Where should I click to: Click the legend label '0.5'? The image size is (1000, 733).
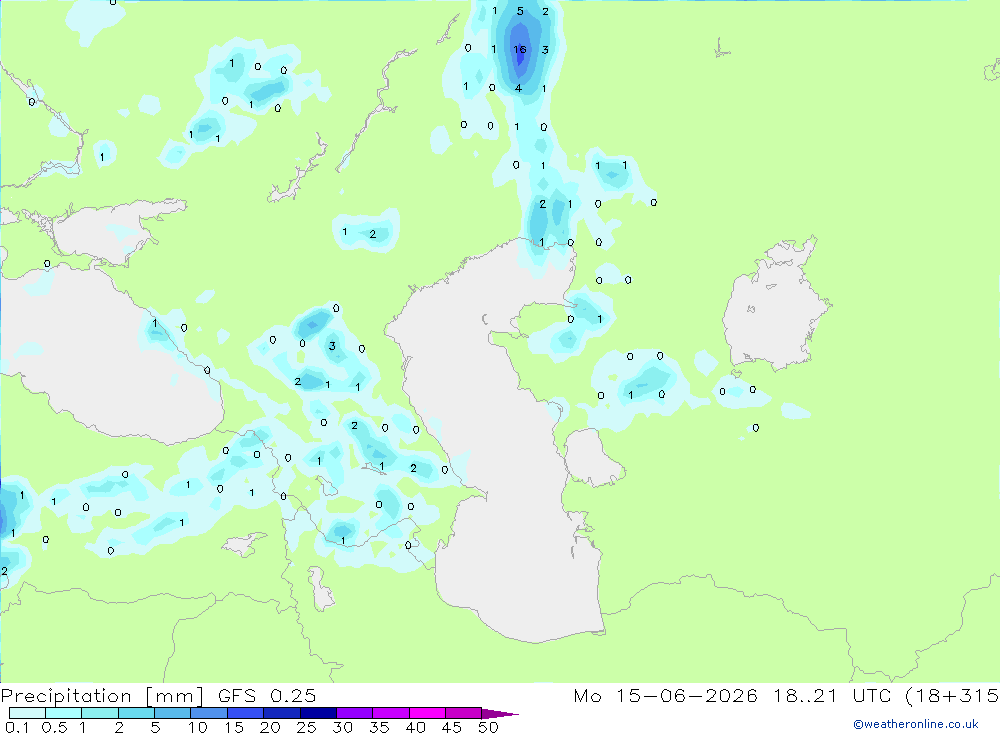54,727
